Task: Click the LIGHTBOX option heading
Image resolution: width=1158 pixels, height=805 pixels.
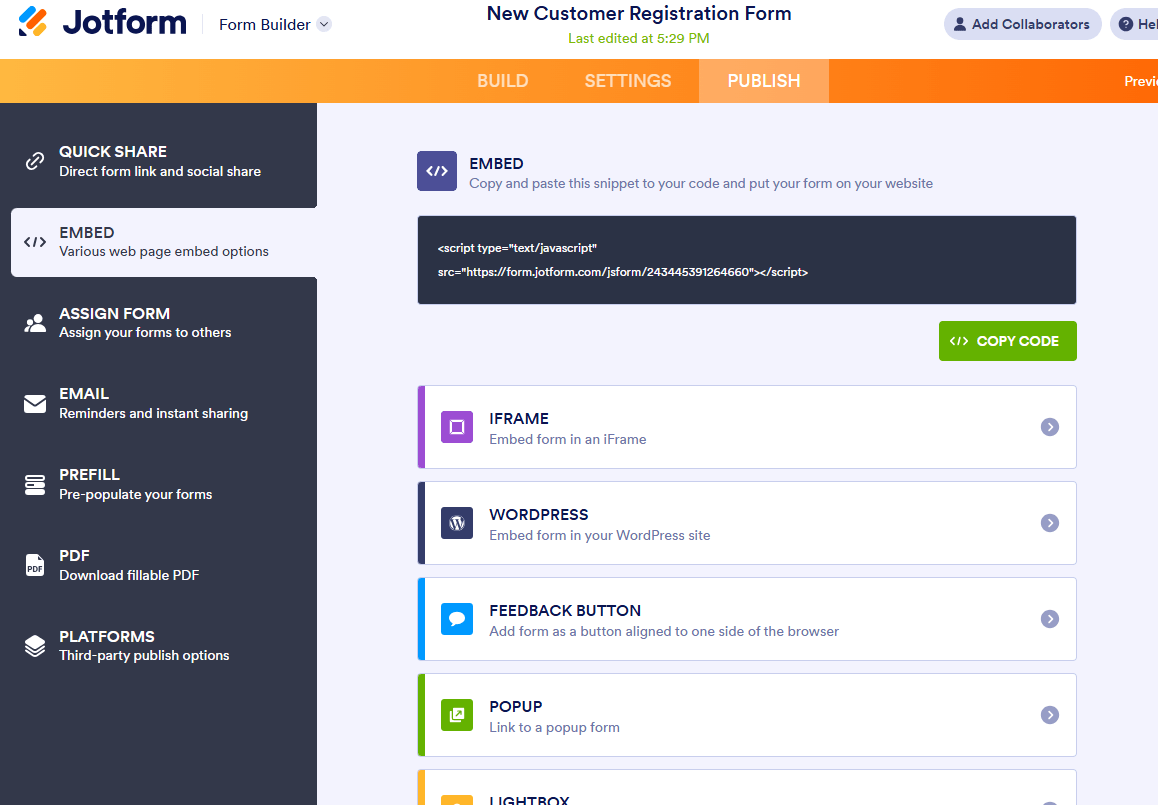Action: 529,800
